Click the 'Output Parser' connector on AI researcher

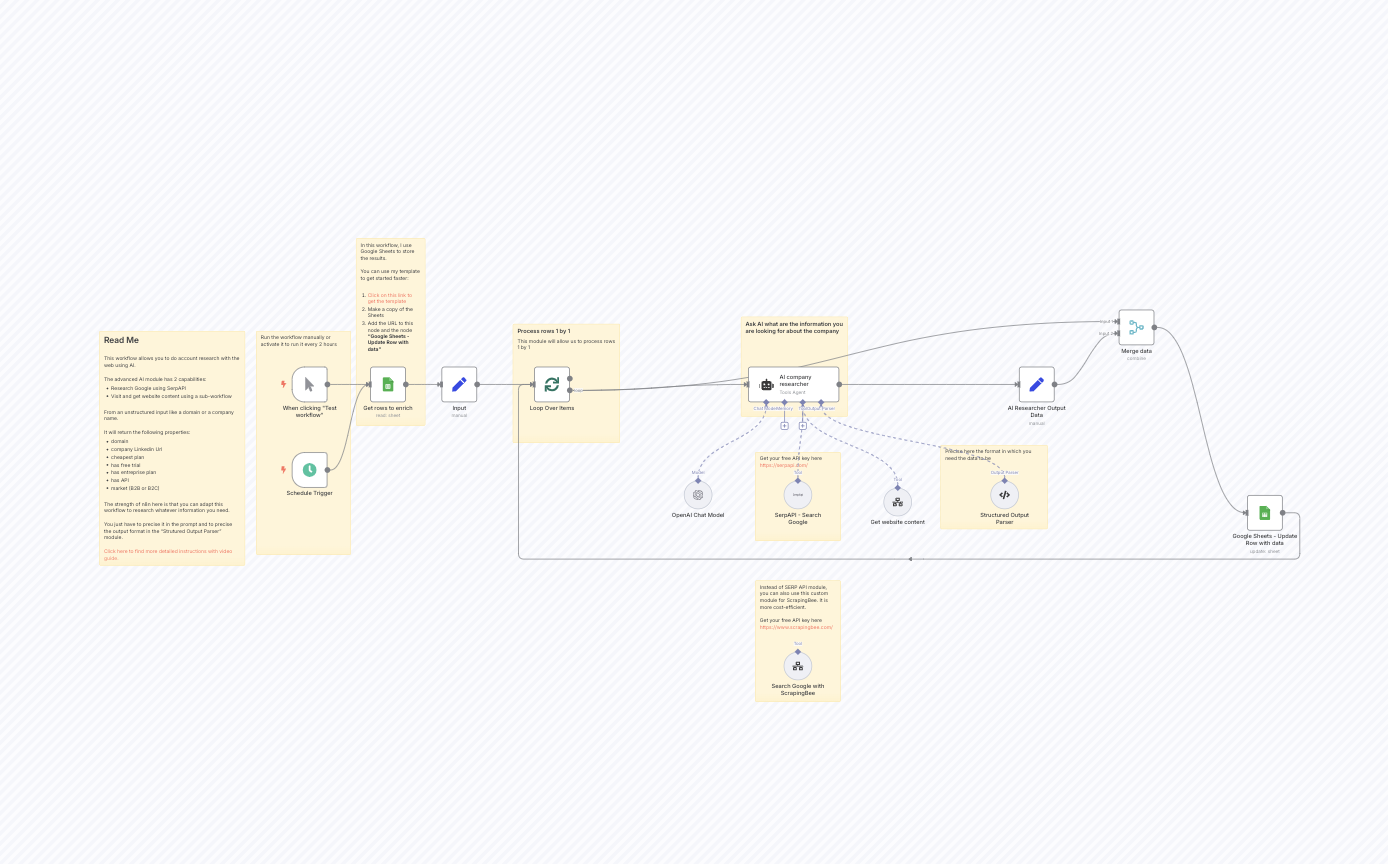(821, 403)
